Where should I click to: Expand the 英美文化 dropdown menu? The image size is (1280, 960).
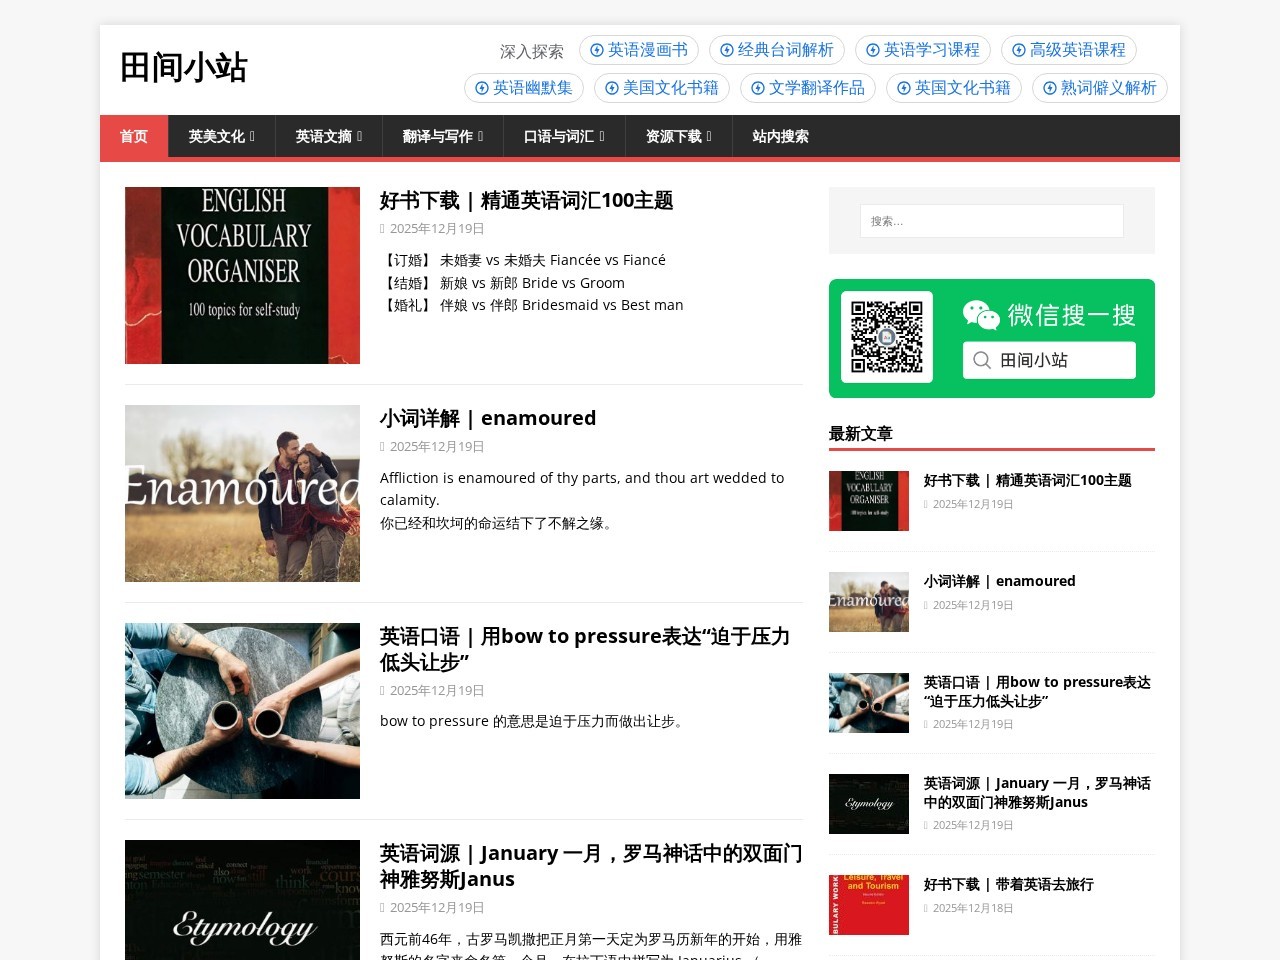[221, 137]
